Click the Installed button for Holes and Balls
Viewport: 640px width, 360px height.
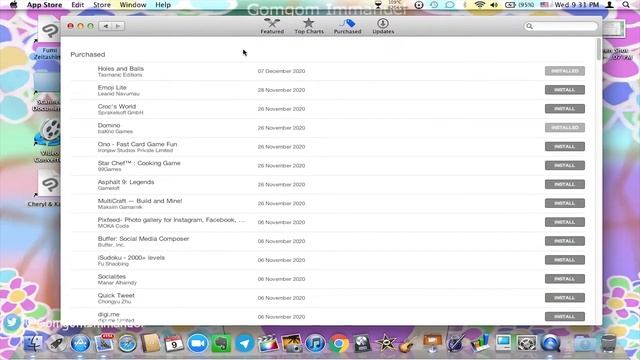click(564, 71)
